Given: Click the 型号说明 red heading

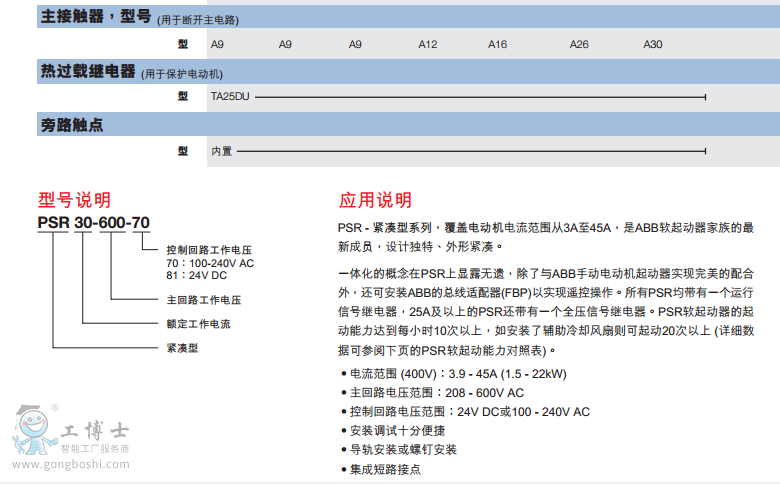Looking at the screenshot, I should click(74, 199).
